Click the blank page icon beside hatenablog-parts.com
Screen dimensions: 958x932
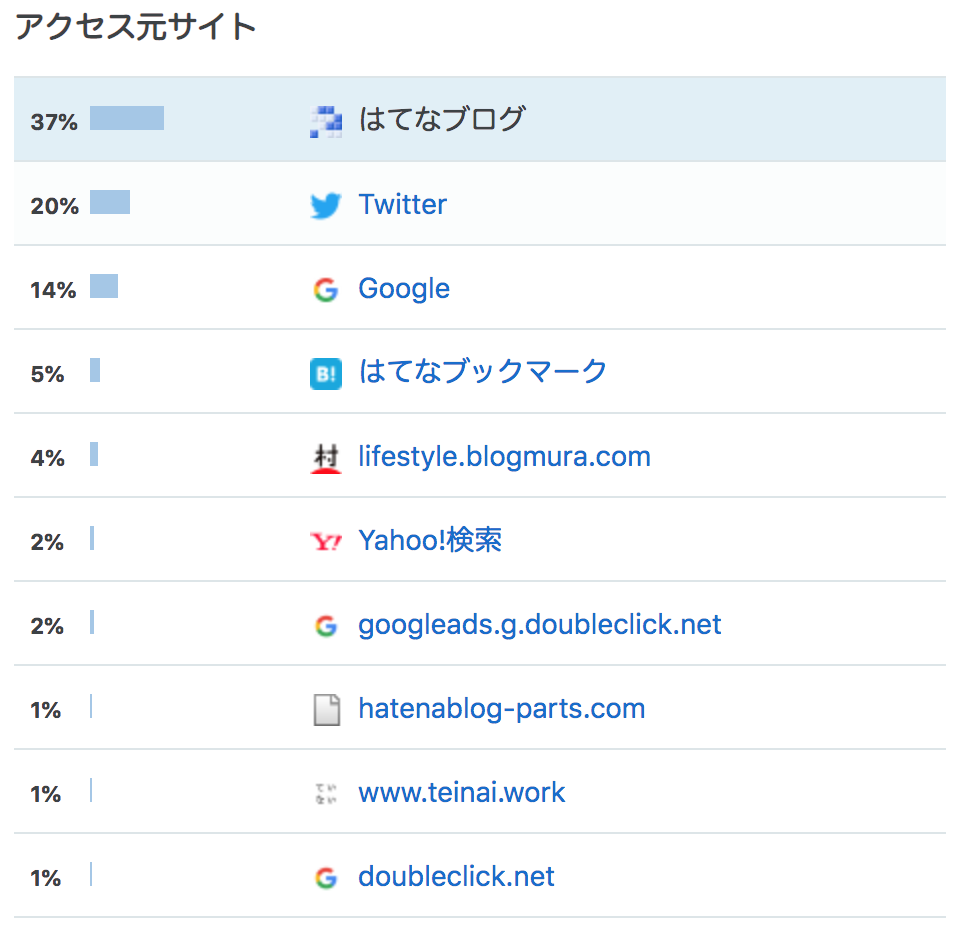(327, 710)
